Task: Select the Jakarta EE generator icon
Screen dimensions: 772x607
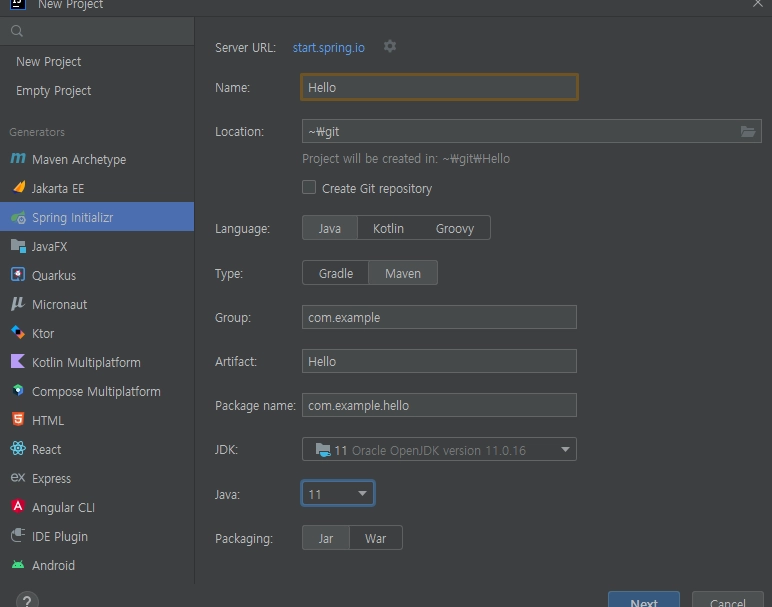Action: tap(17, 188)
